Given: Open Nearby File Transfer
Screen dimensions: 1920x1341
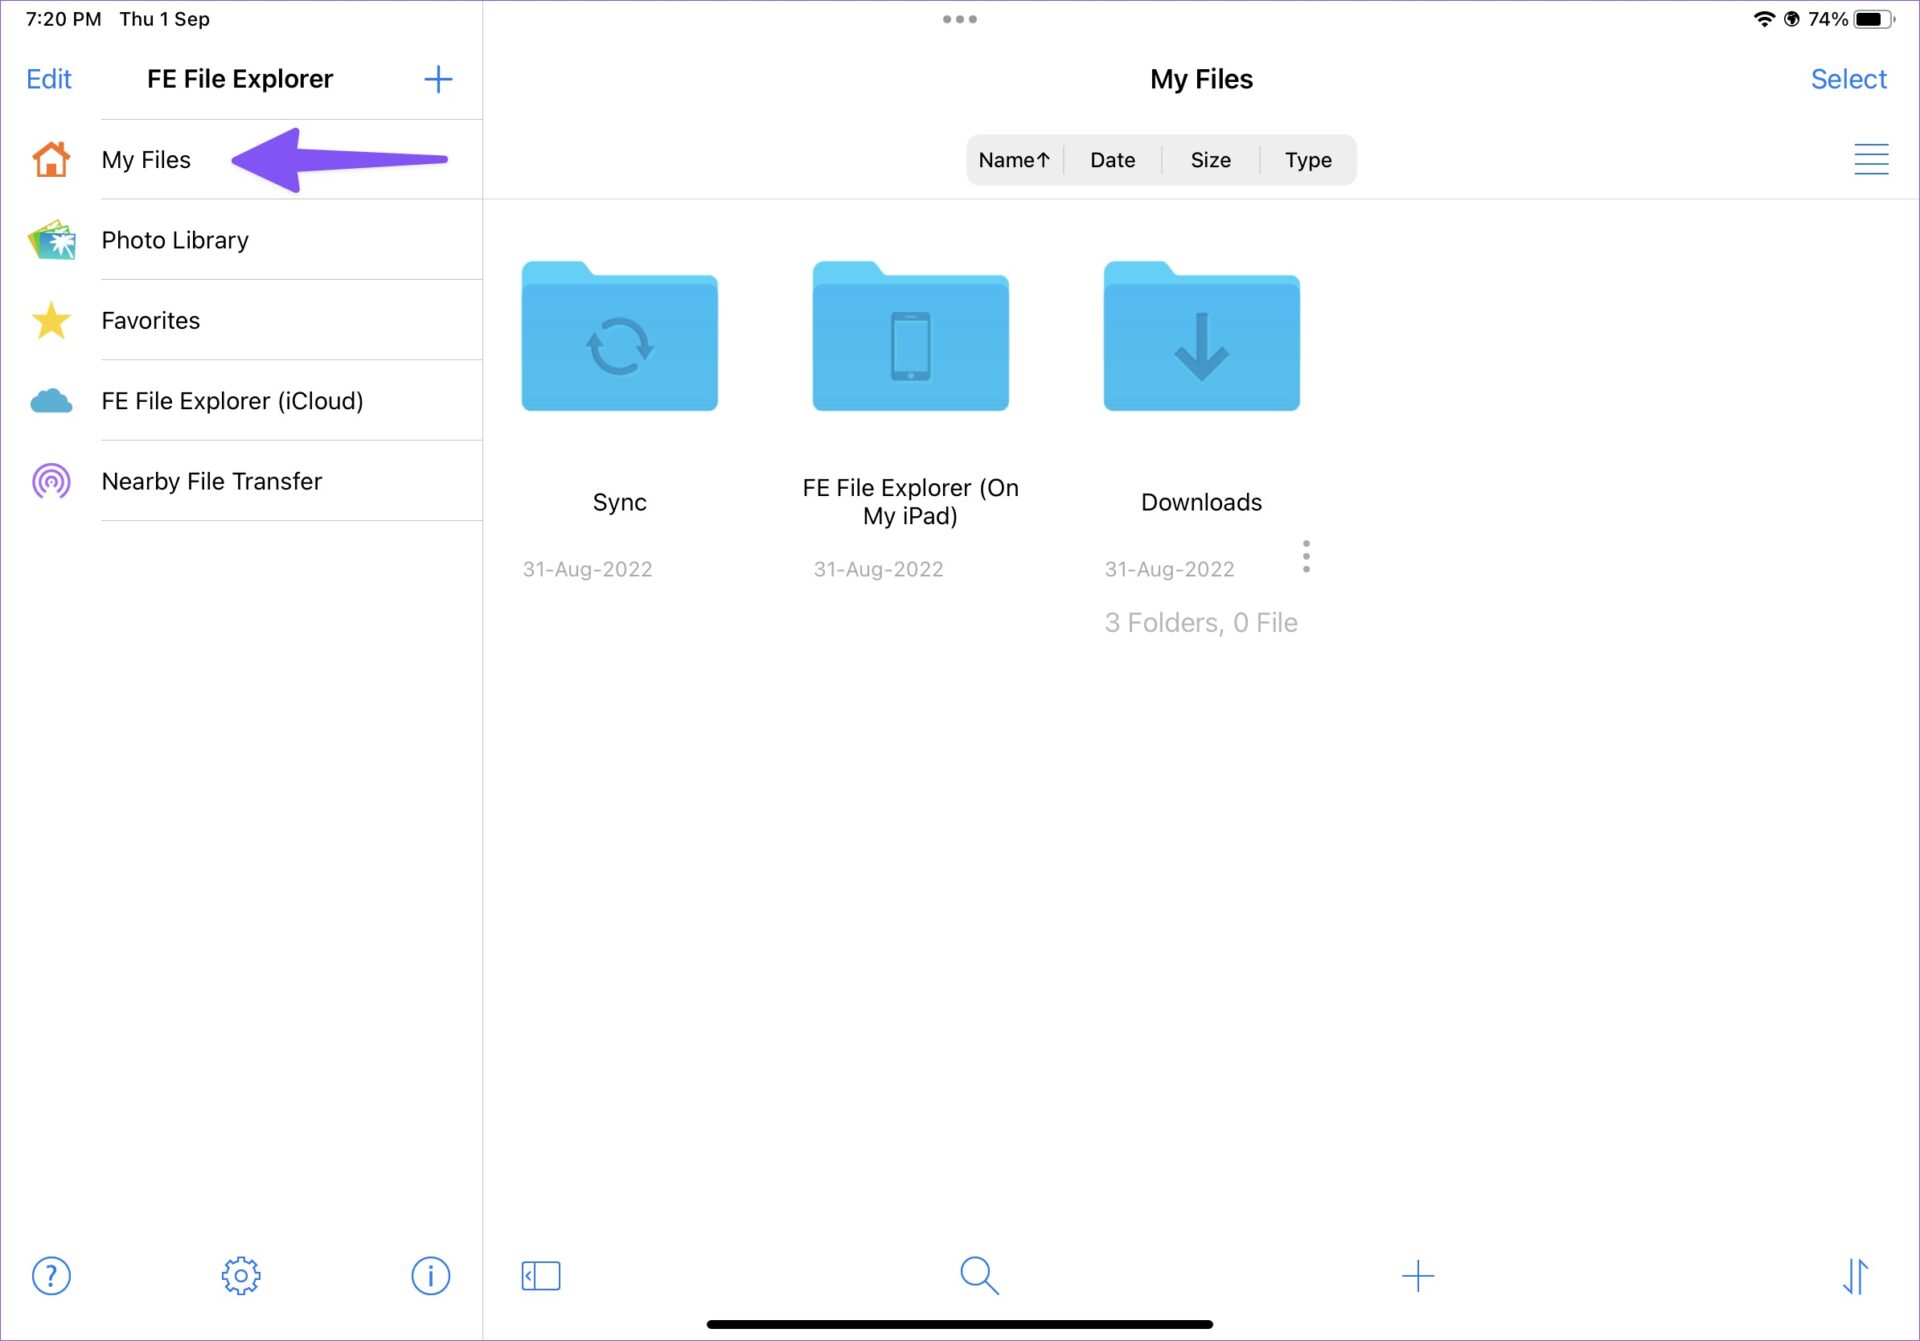Looking at the screenshot, I should click(211, 481).
